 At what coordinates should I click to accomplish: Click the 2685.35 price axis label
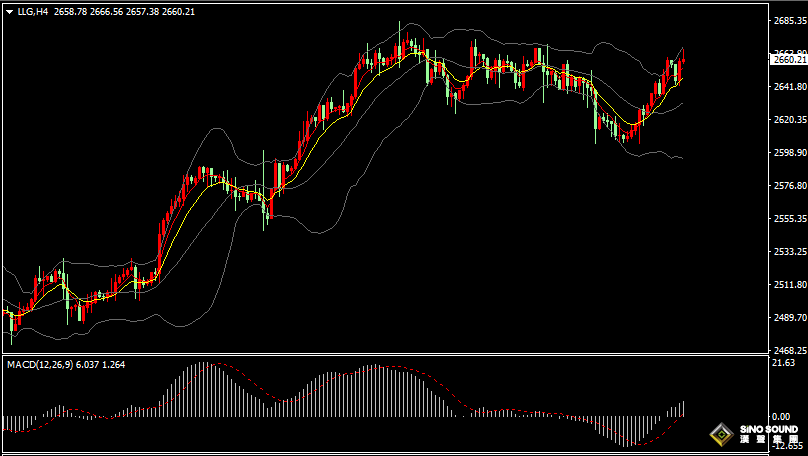pyautogui.click(x=789, y=21)
